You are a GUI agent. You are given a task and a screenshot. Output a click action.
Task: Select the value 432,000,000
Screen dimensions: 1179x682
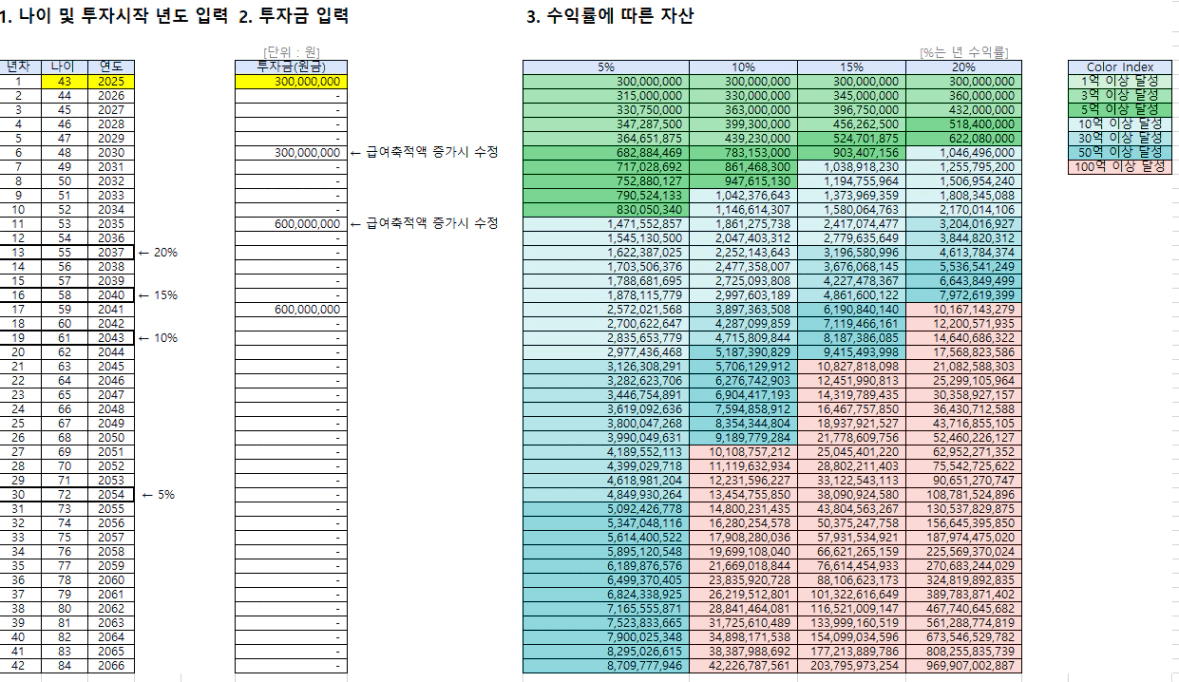(x=963, y=110)
